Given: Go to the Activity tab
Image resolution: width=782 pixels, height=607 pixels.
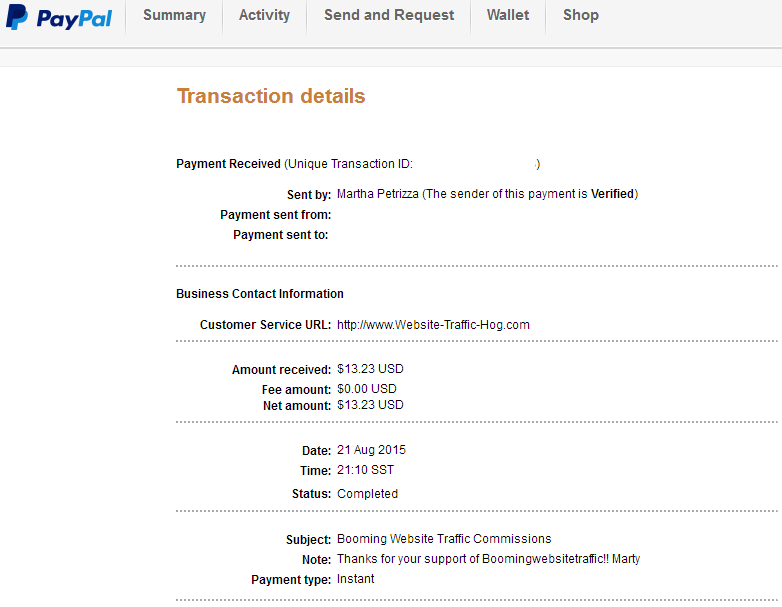Looking at the screenshot, I should coord(264,15).
